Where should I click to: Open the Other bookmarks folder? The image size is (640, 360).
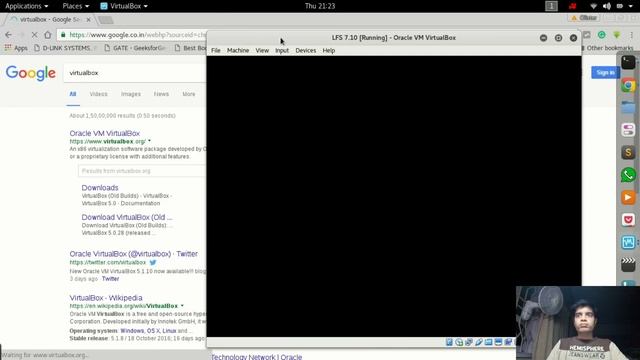pyautogui.click(x=607, y=48)
